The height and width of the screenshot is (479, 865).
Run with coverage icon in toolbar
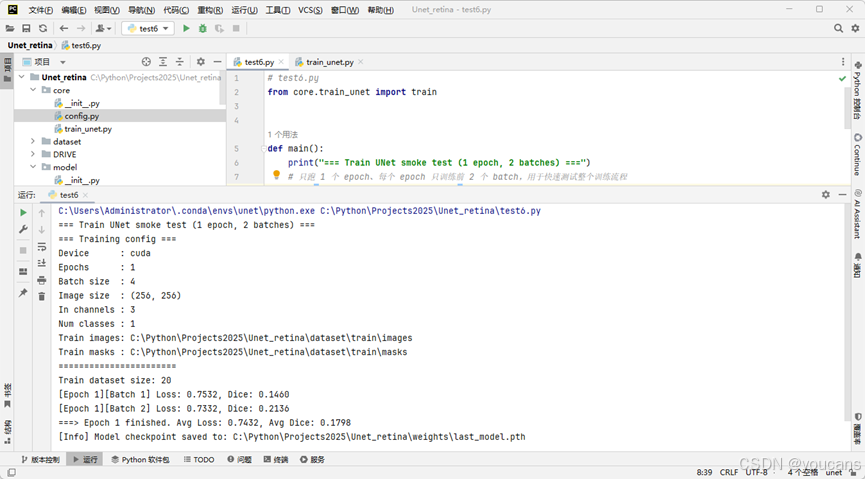click(219, 28)
